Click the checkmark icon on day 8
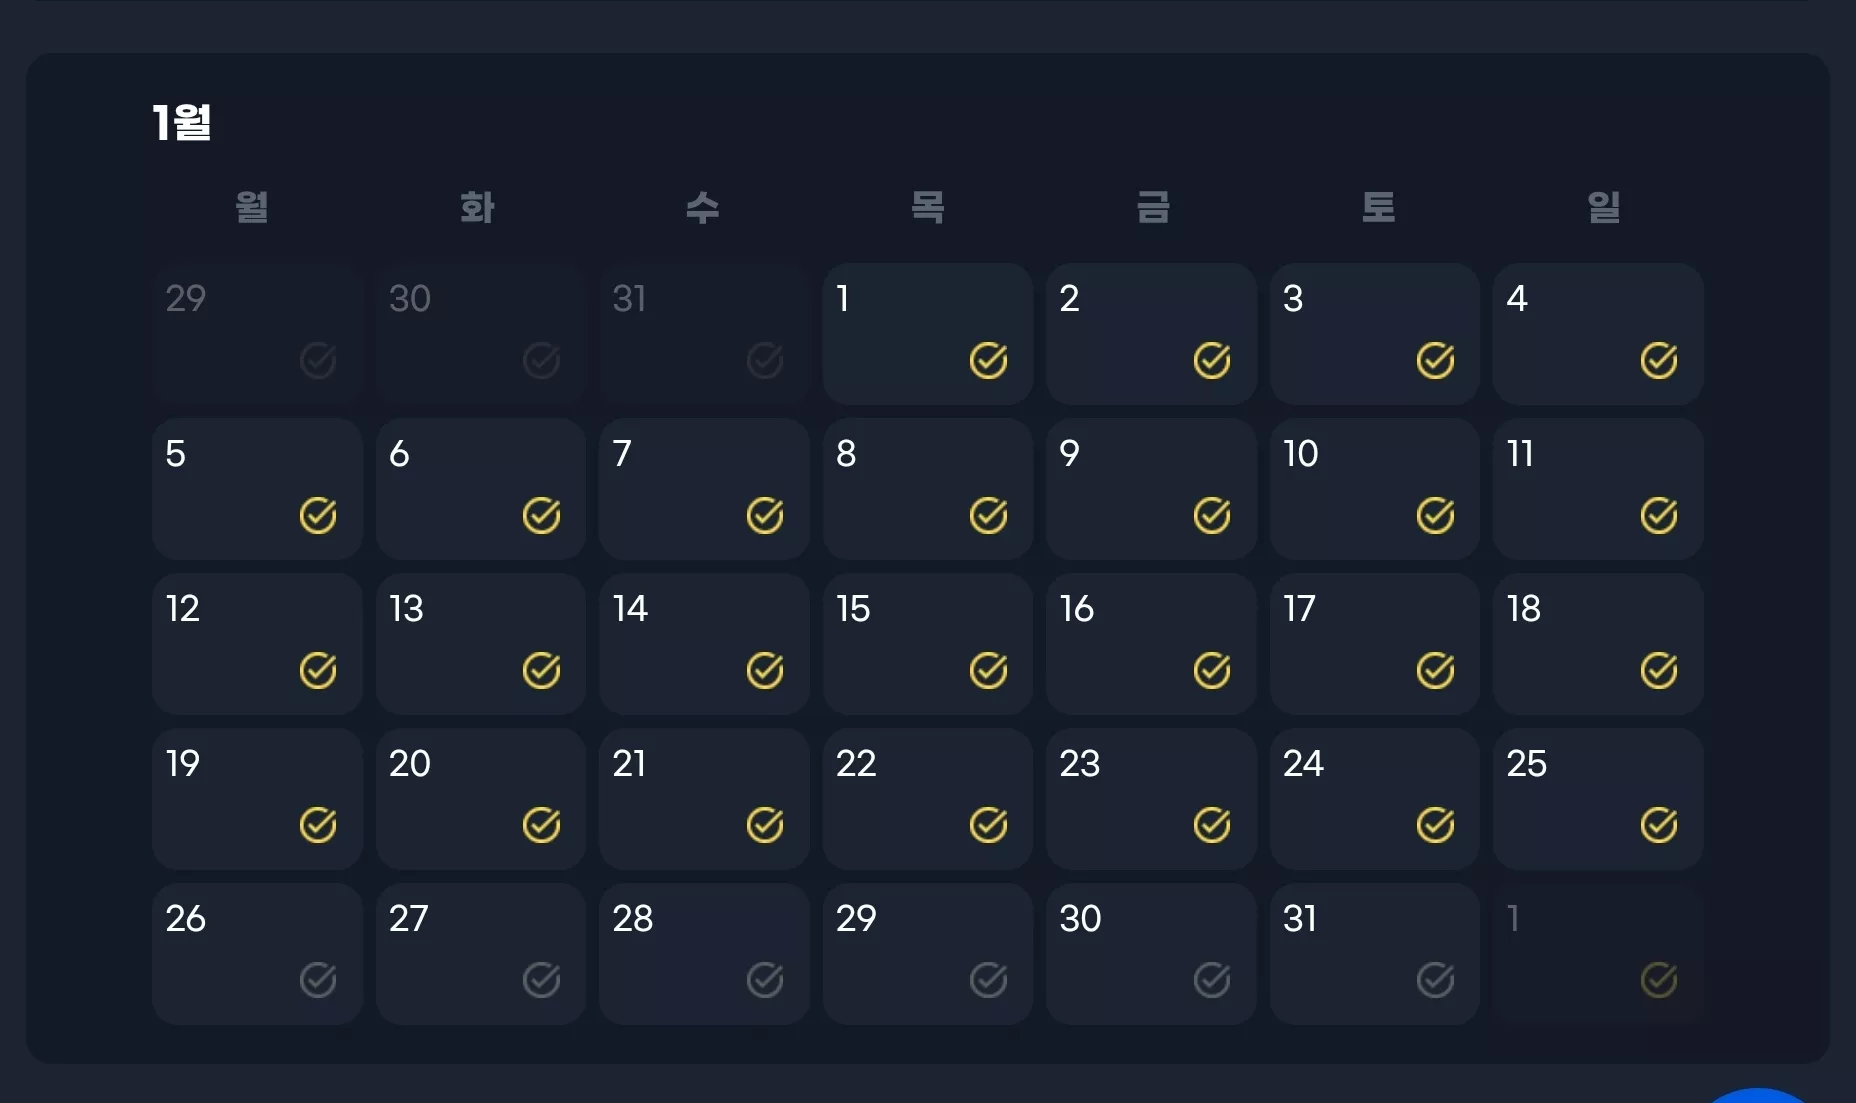Screen dimensions: 1856x1103 pyautogui.click(x=988, y=515)
